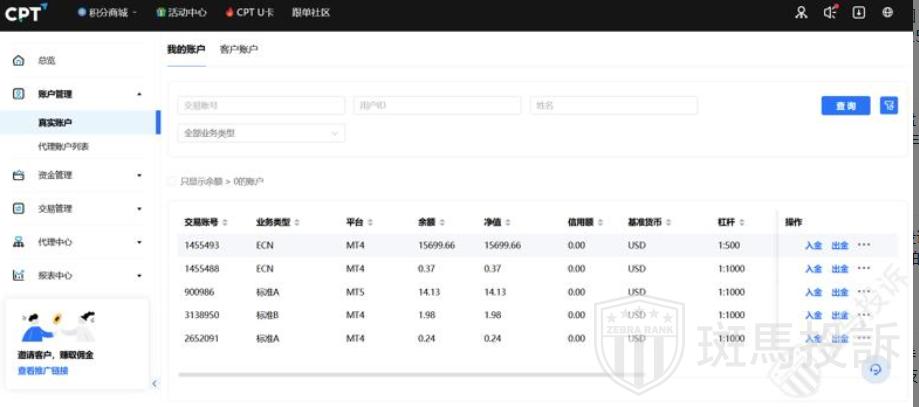Click the blue filter icon beside 查询
The width and height of the screenshot is (919, 407).
(888, 106)
